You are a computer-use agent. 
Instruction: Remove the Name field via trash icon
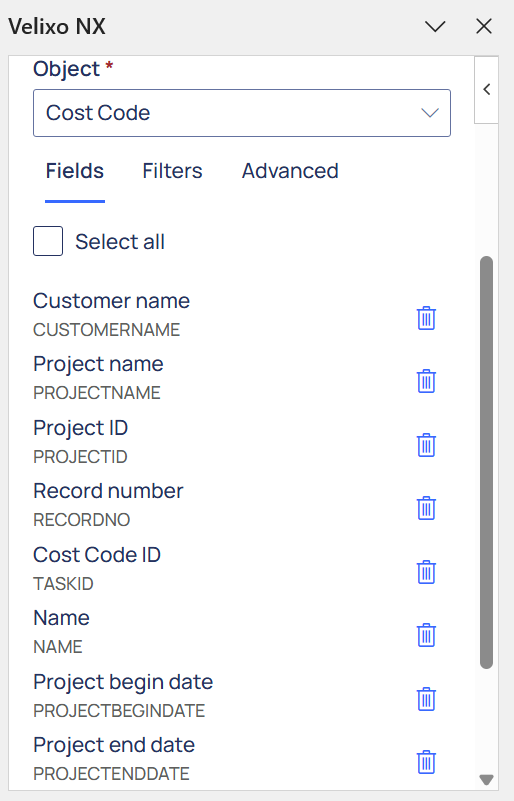(426, 635)
